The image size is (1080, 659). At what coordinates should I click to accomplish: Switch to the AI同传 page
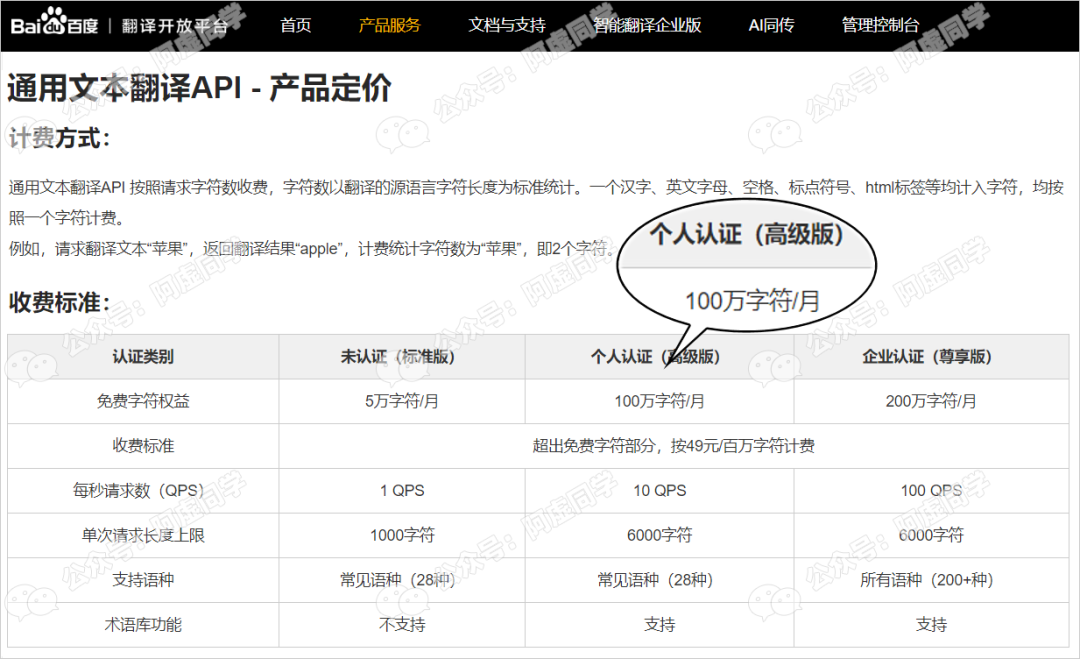tap(771, 25)
